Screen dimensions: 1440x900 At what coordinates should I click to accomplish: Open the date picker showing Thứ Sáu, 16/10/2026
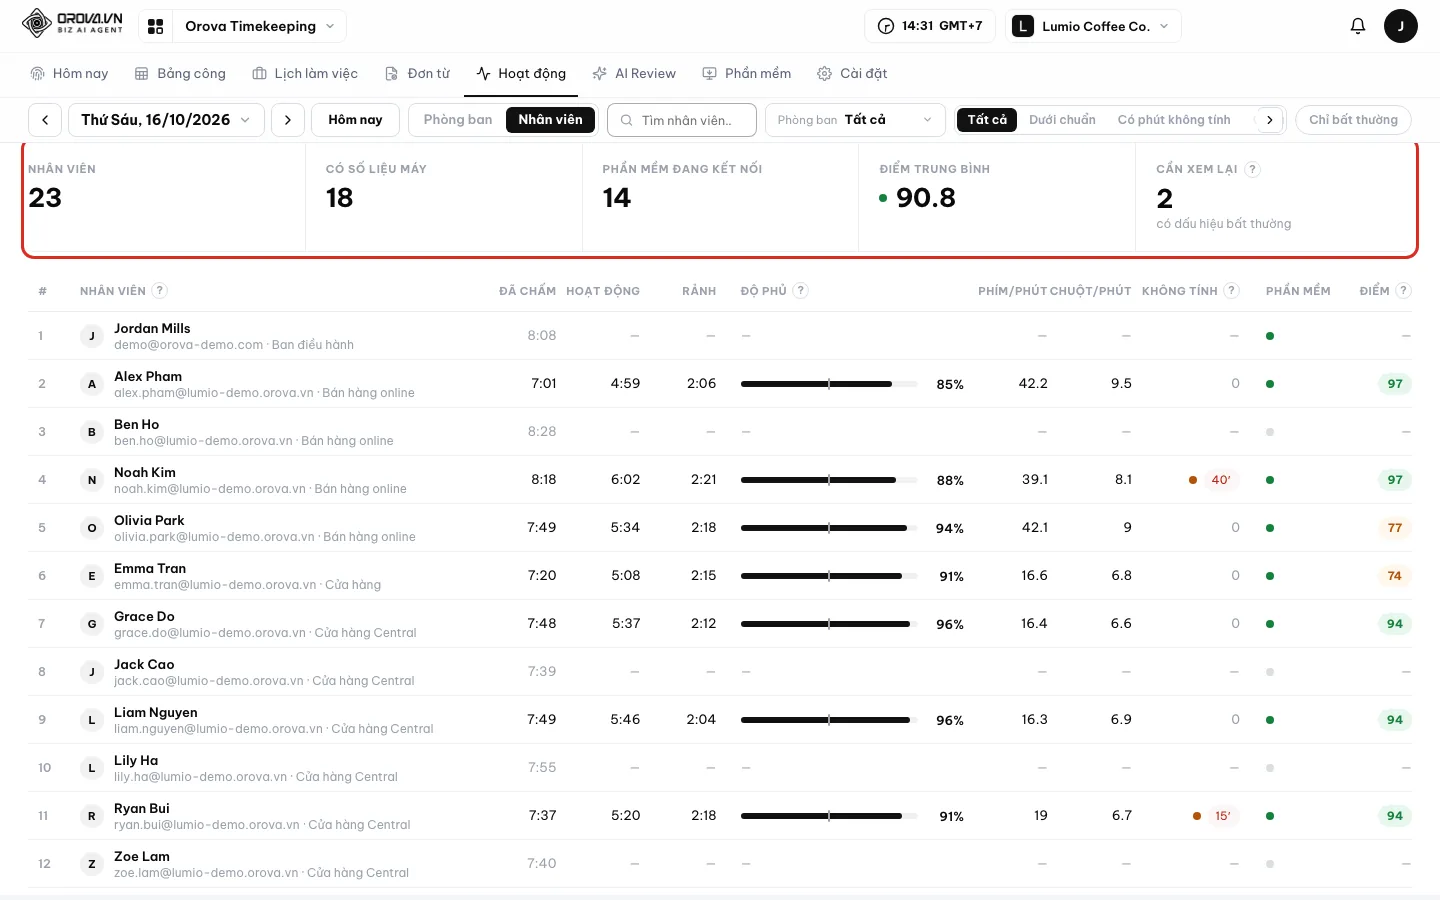point(167,120)
